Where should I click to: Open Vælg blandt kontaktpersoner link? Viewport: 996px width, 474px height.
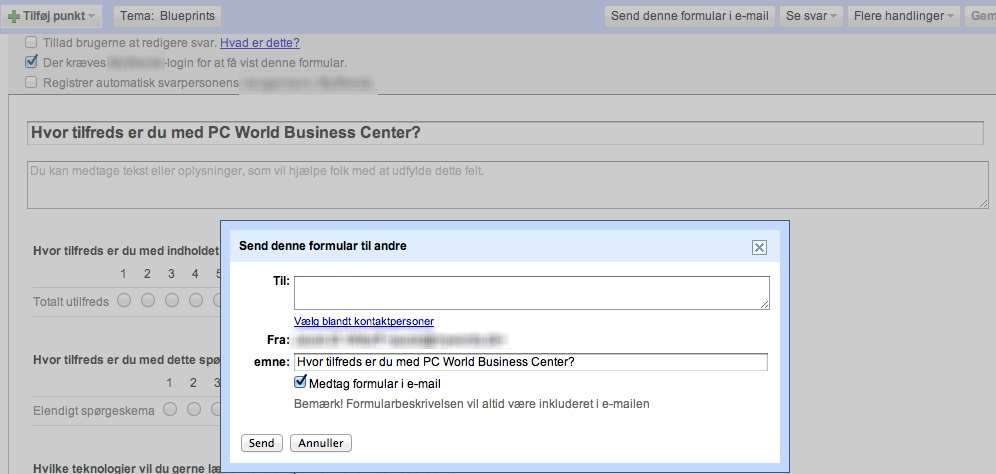click(364, 321)
